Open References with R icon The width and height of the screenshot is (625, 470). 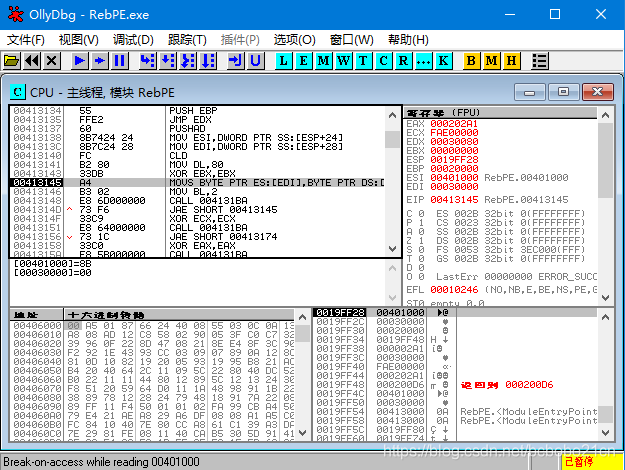coord(403,61)
